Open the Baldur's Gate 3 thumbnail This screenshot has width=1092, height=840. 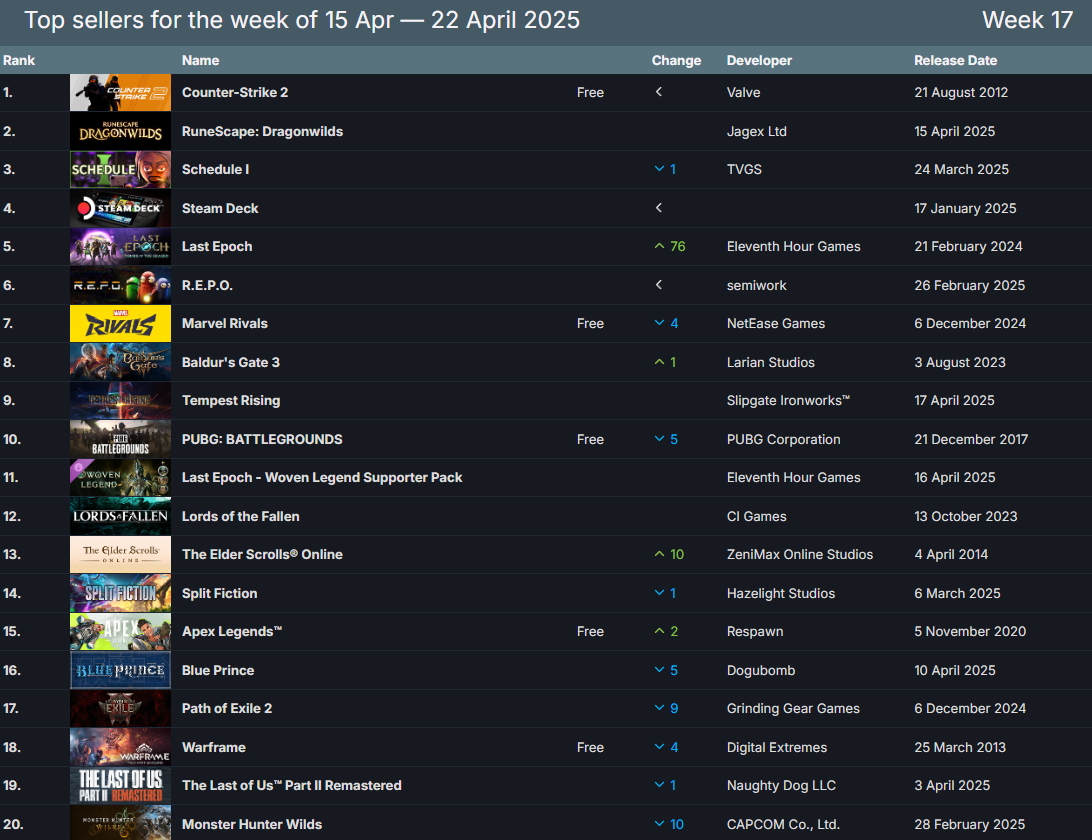[x=120, y=362]
